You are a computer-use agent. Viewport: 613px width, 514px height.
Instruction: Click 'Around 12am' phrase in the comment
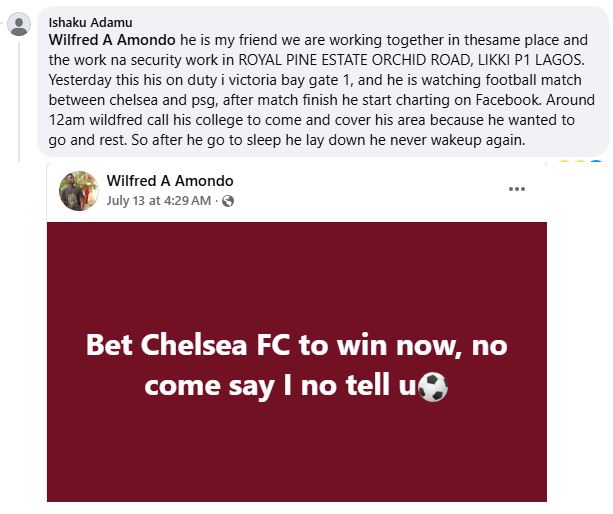pos(558,100)
